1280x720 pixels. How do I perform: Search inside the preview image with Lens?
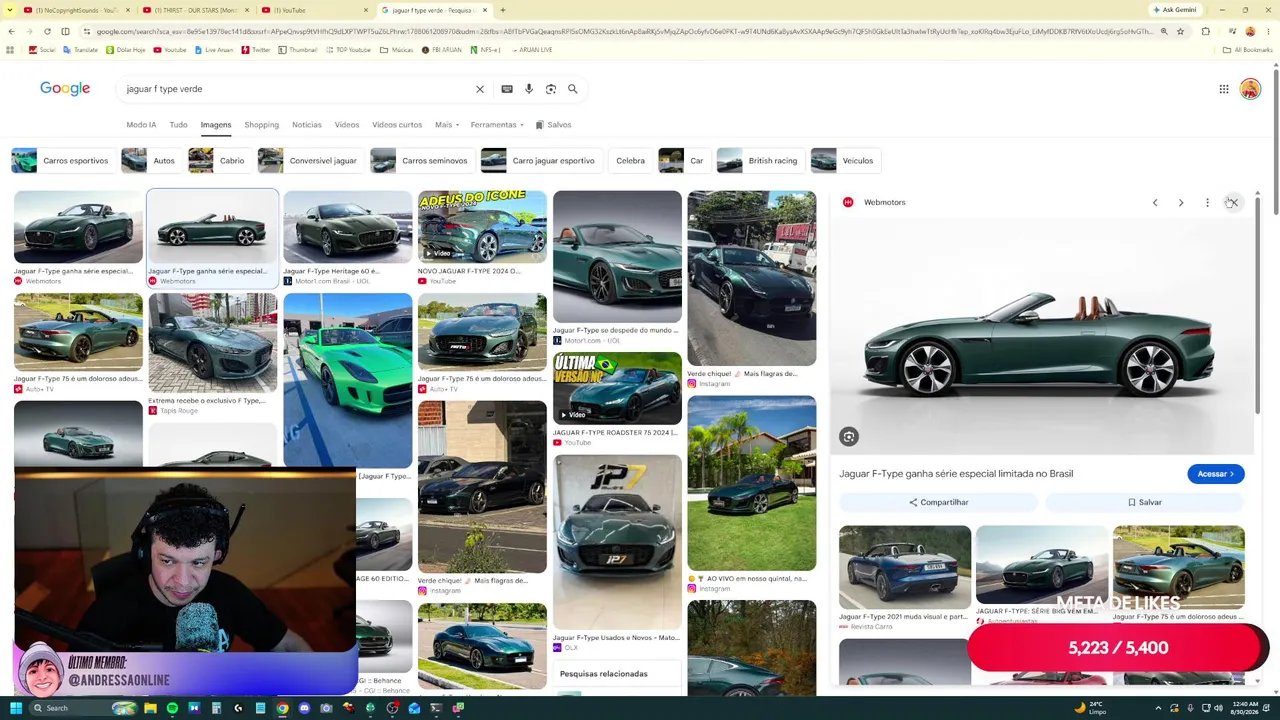849,437
